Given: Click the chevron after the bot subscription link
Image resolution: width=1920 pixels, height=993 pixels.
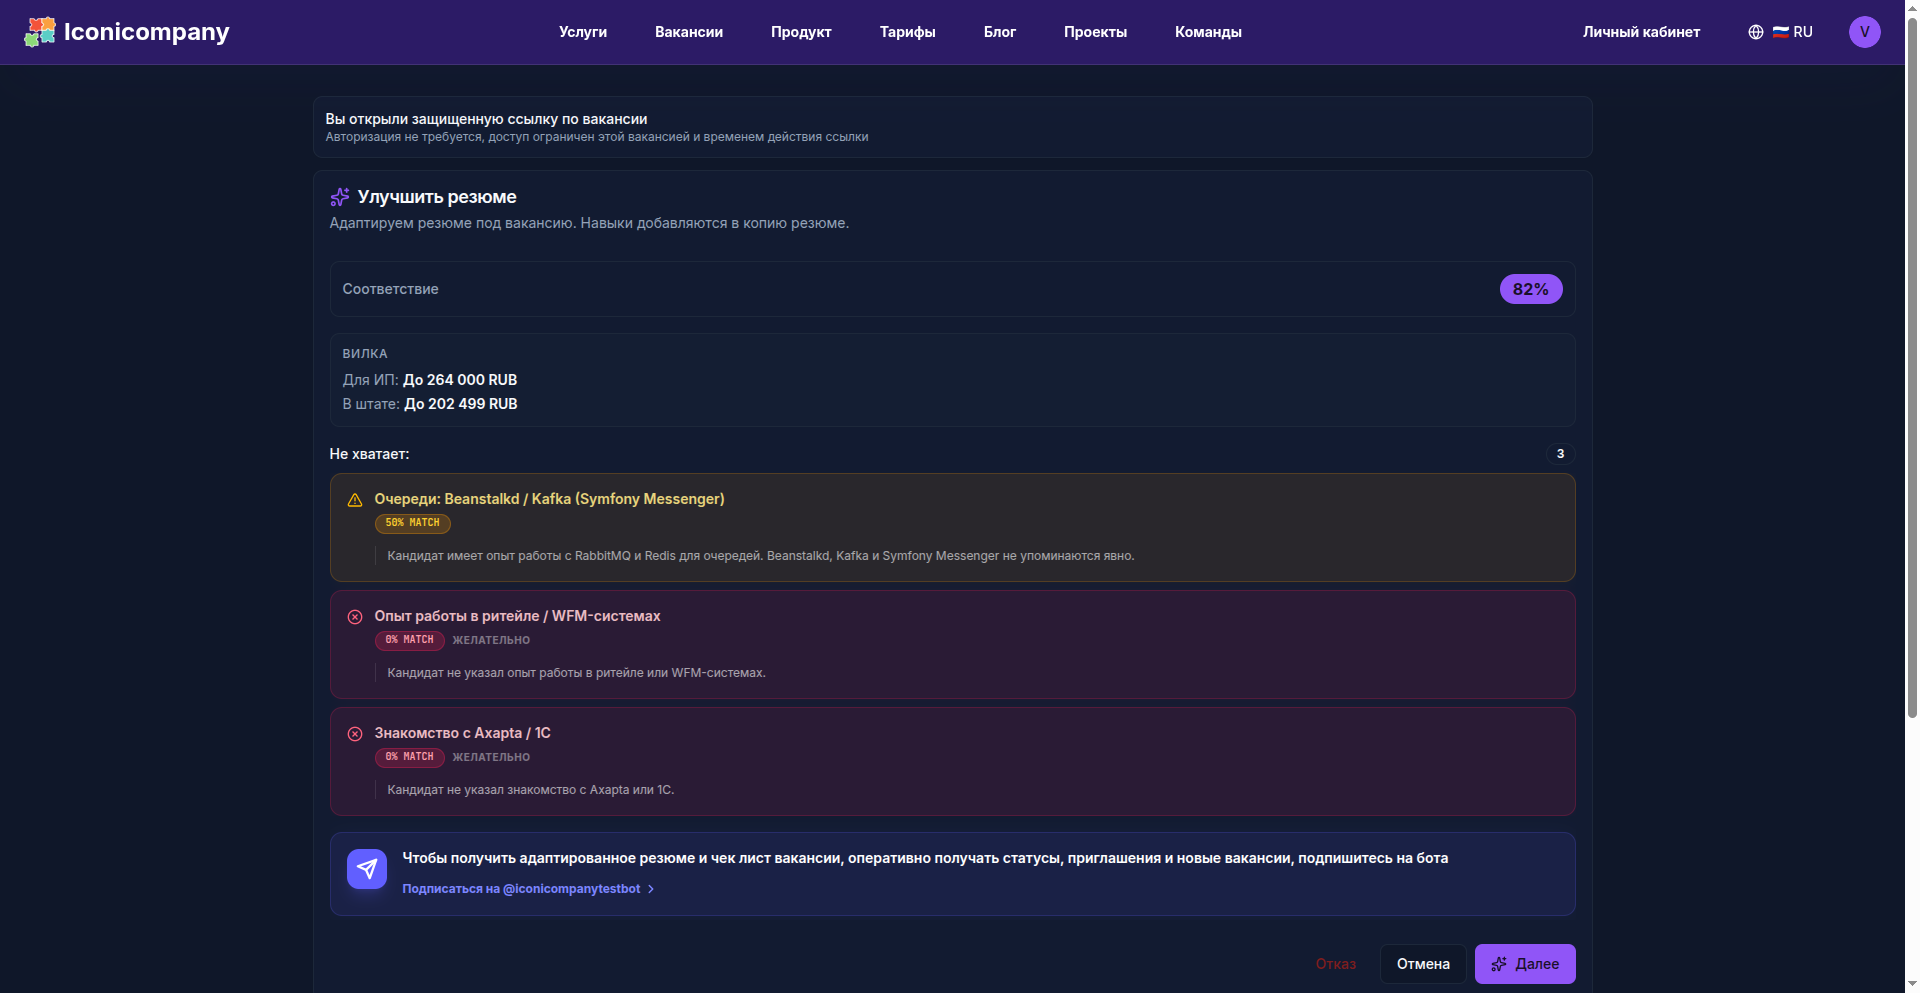Looking at the screenshot, I should [x=651, y=889].
